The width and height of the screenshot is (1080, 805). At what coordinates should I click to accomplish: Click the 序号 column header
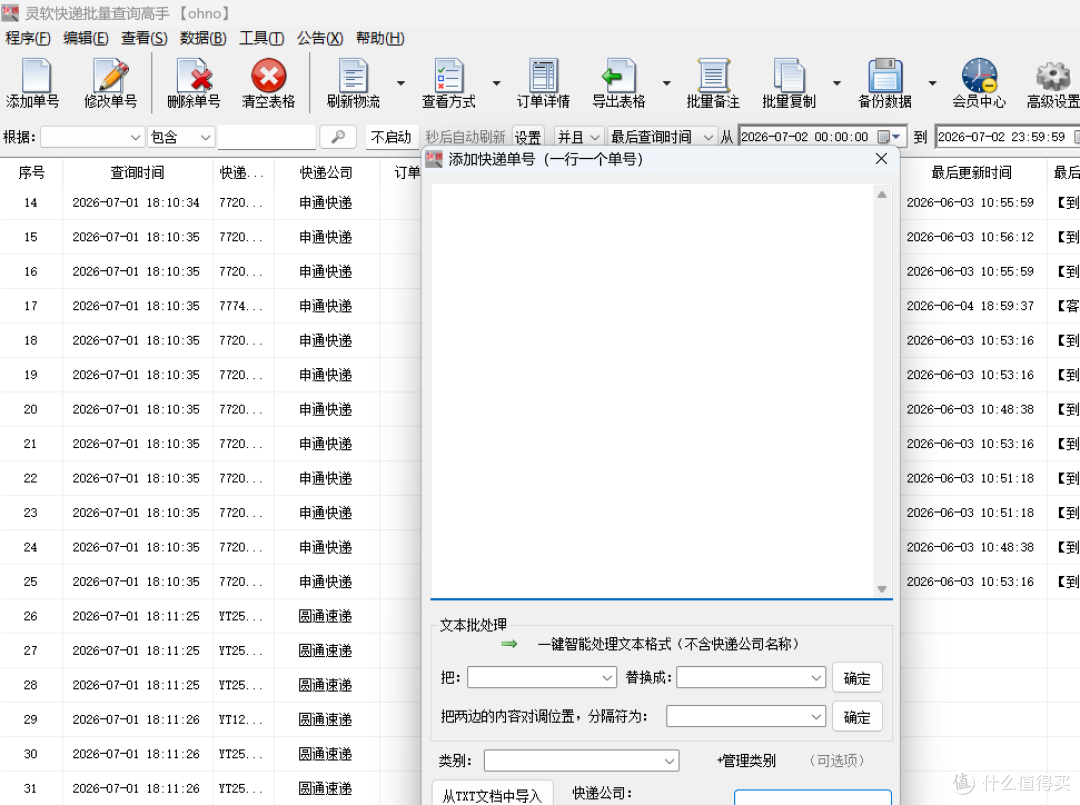coord(31,172)
